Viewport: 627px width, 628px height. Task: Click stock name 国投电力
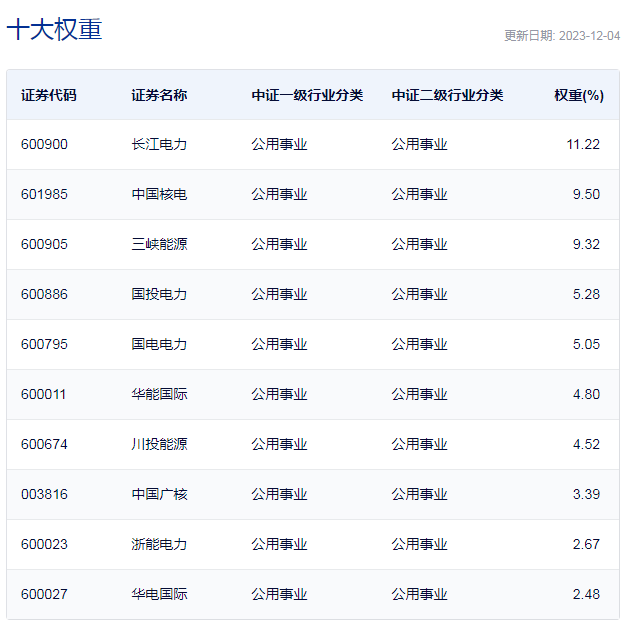tap(159, 294)
